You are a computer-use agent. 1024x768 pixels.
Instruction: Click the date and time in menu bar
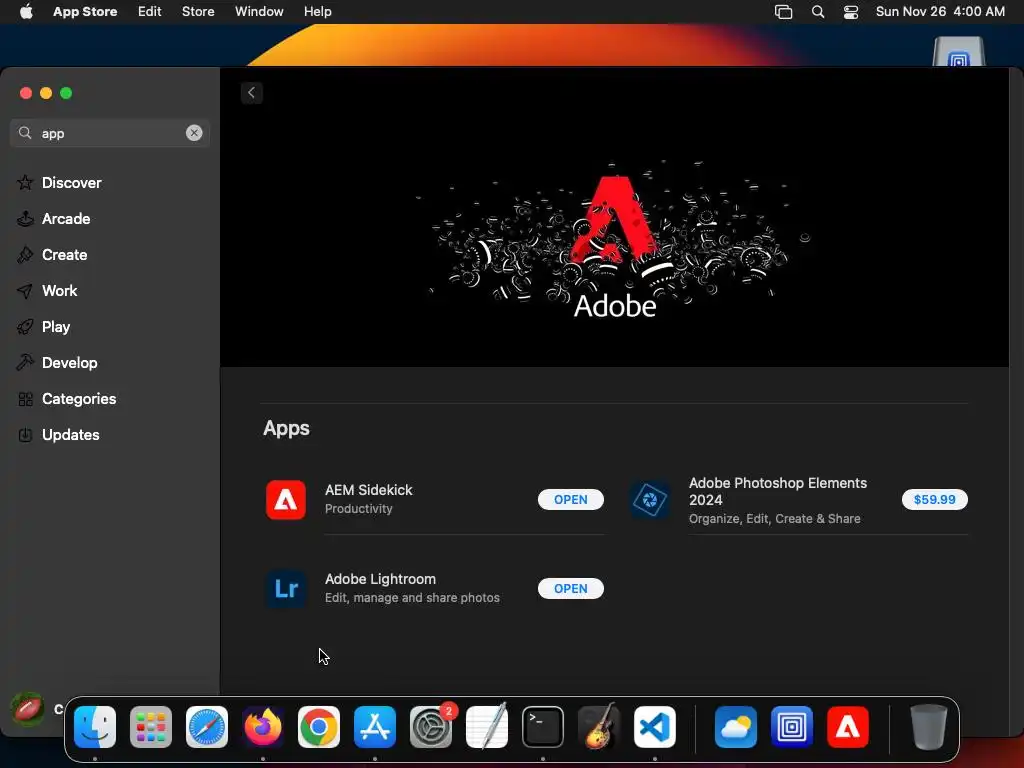pos(940,12)
